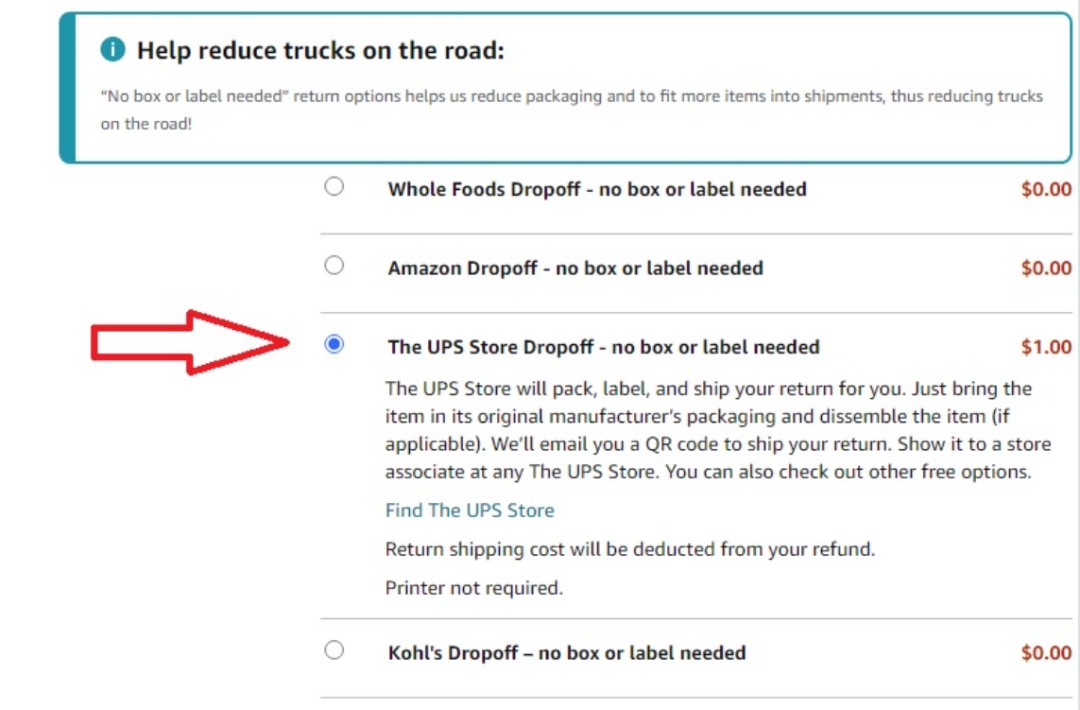
Task: Pick the Kohl's Dropoff radio button
Action: (x=334, y=651)
